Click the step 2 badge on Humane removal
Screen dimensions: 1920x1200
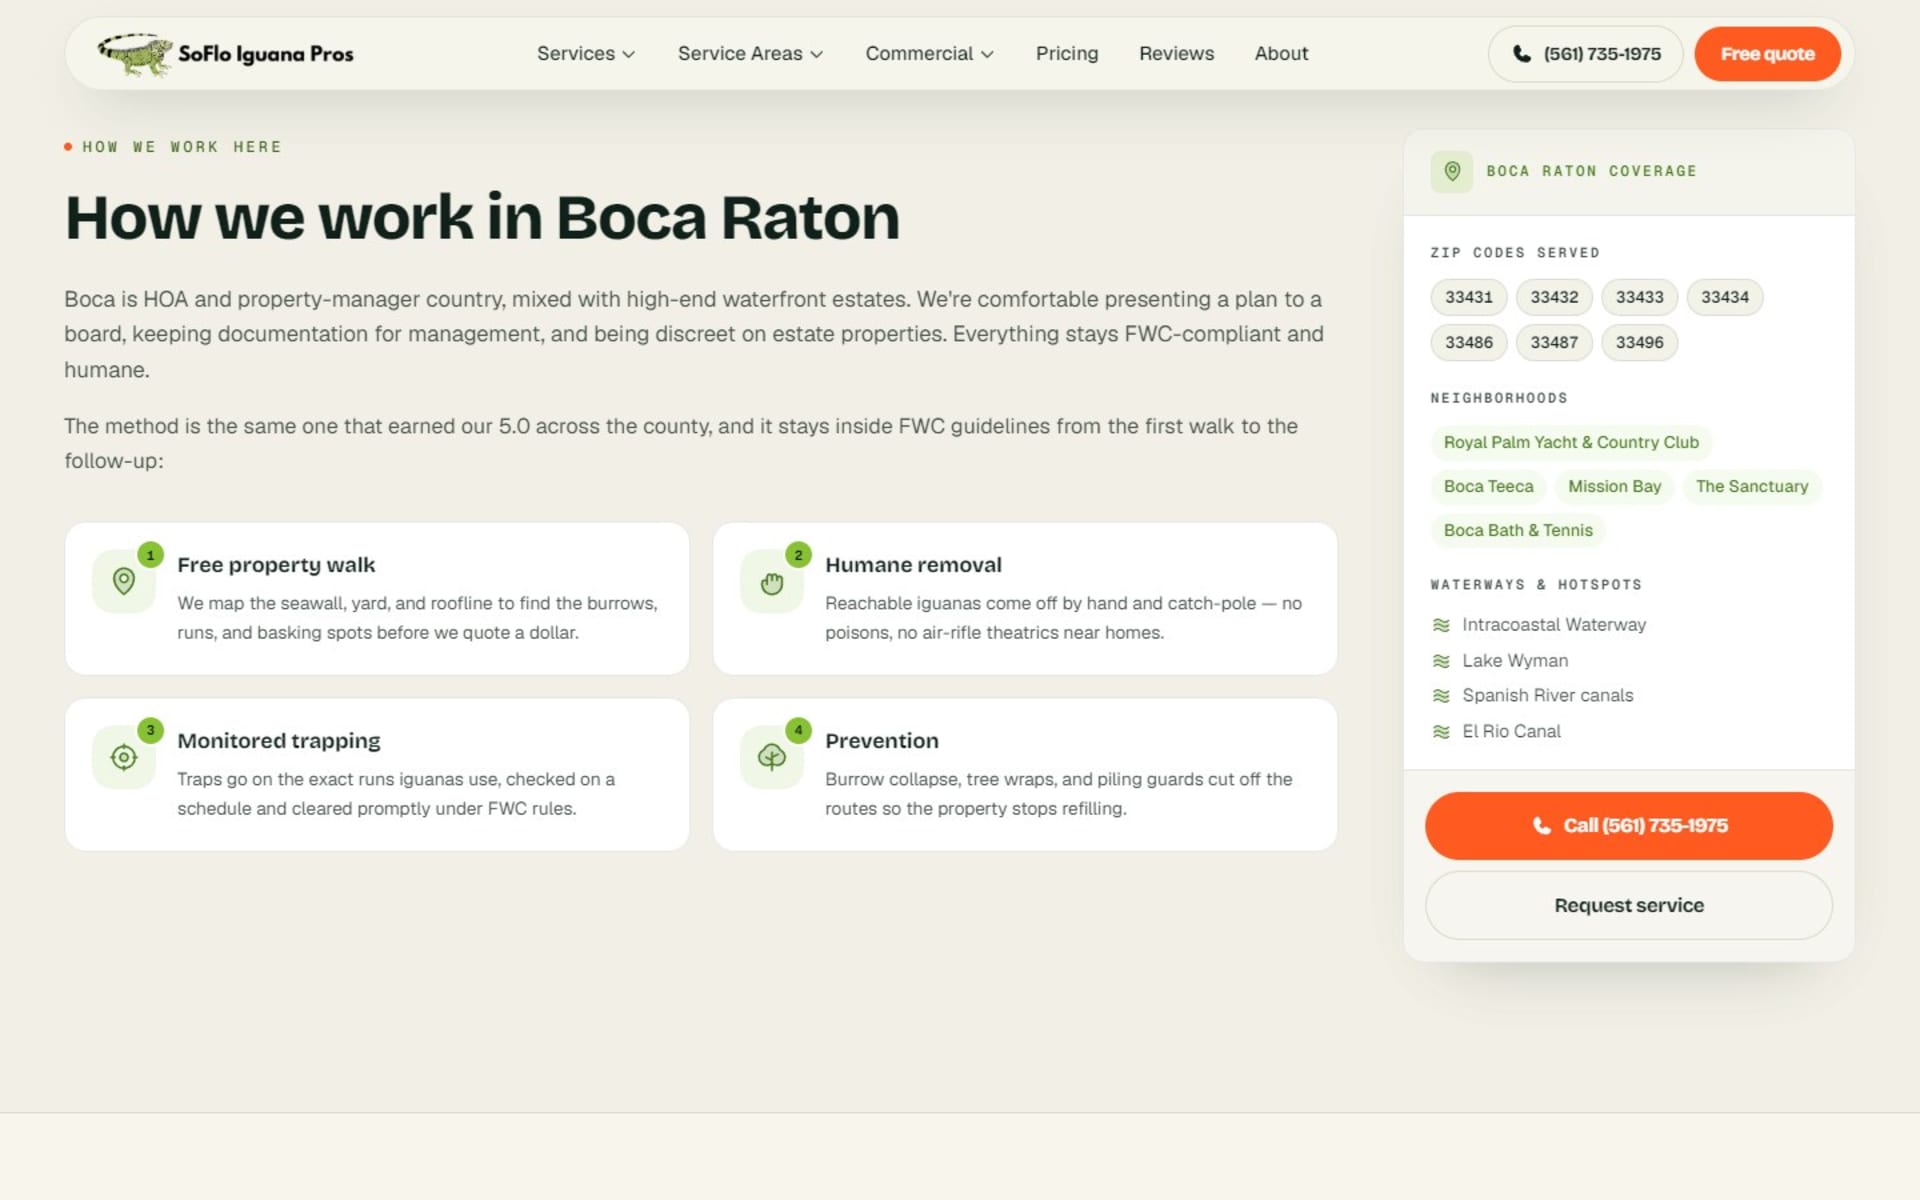[x=798, y=555]
